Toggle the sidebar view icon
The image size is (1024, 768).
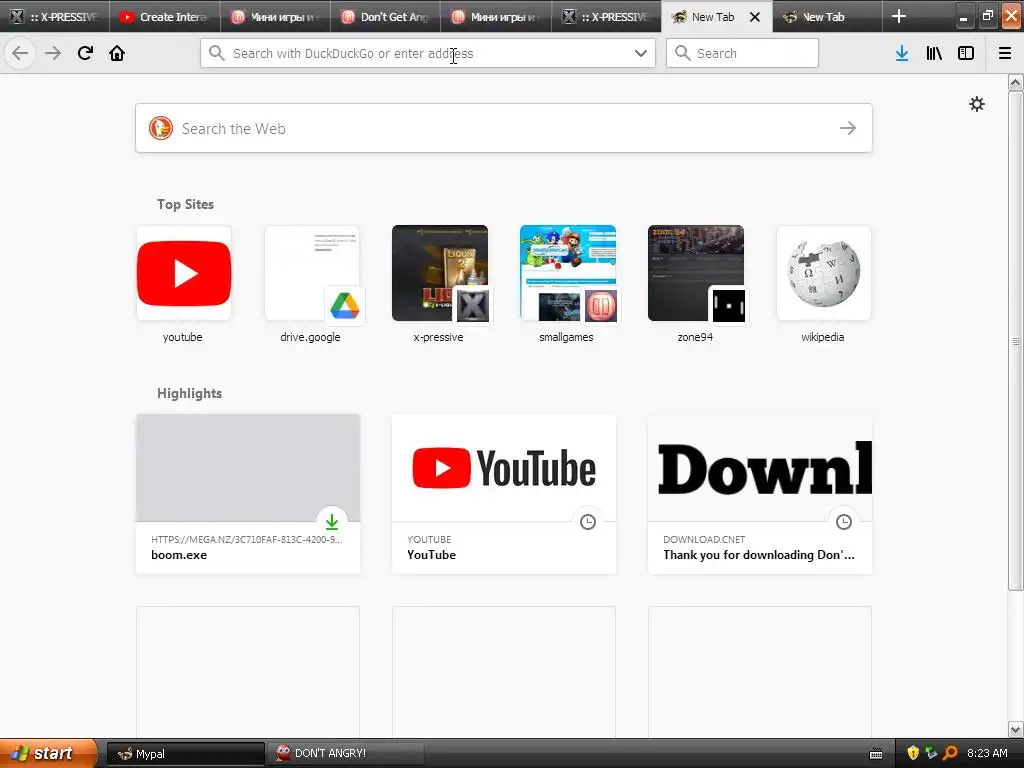tap(966, 54)
